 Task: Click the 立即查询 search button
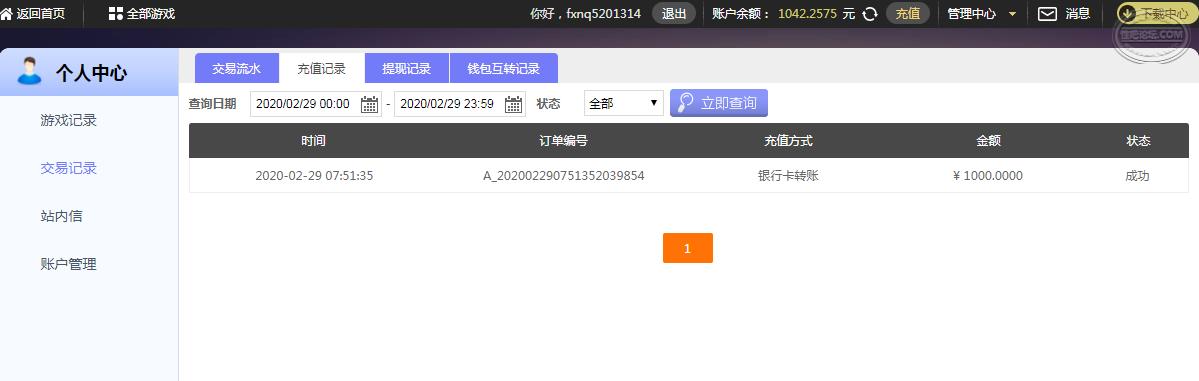click(719, 103)
